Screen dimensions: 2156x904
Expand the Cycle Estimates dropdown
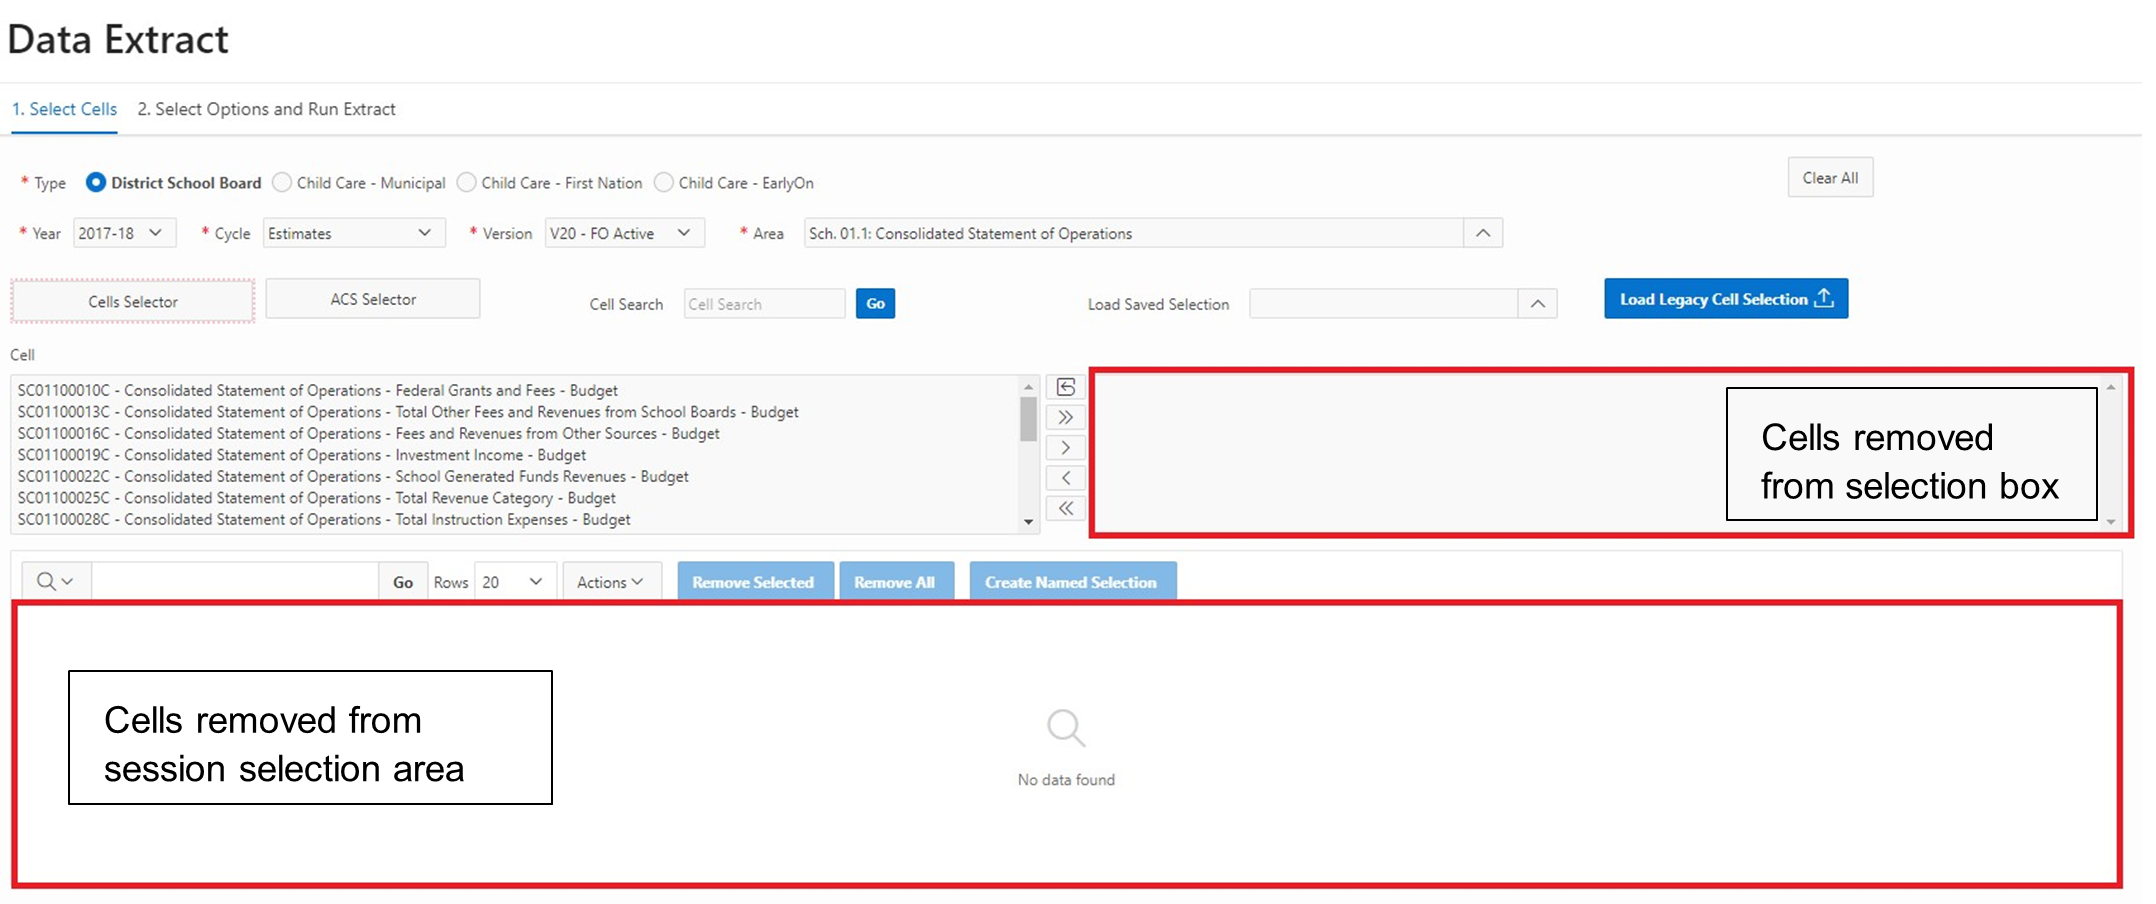[353, 234]
